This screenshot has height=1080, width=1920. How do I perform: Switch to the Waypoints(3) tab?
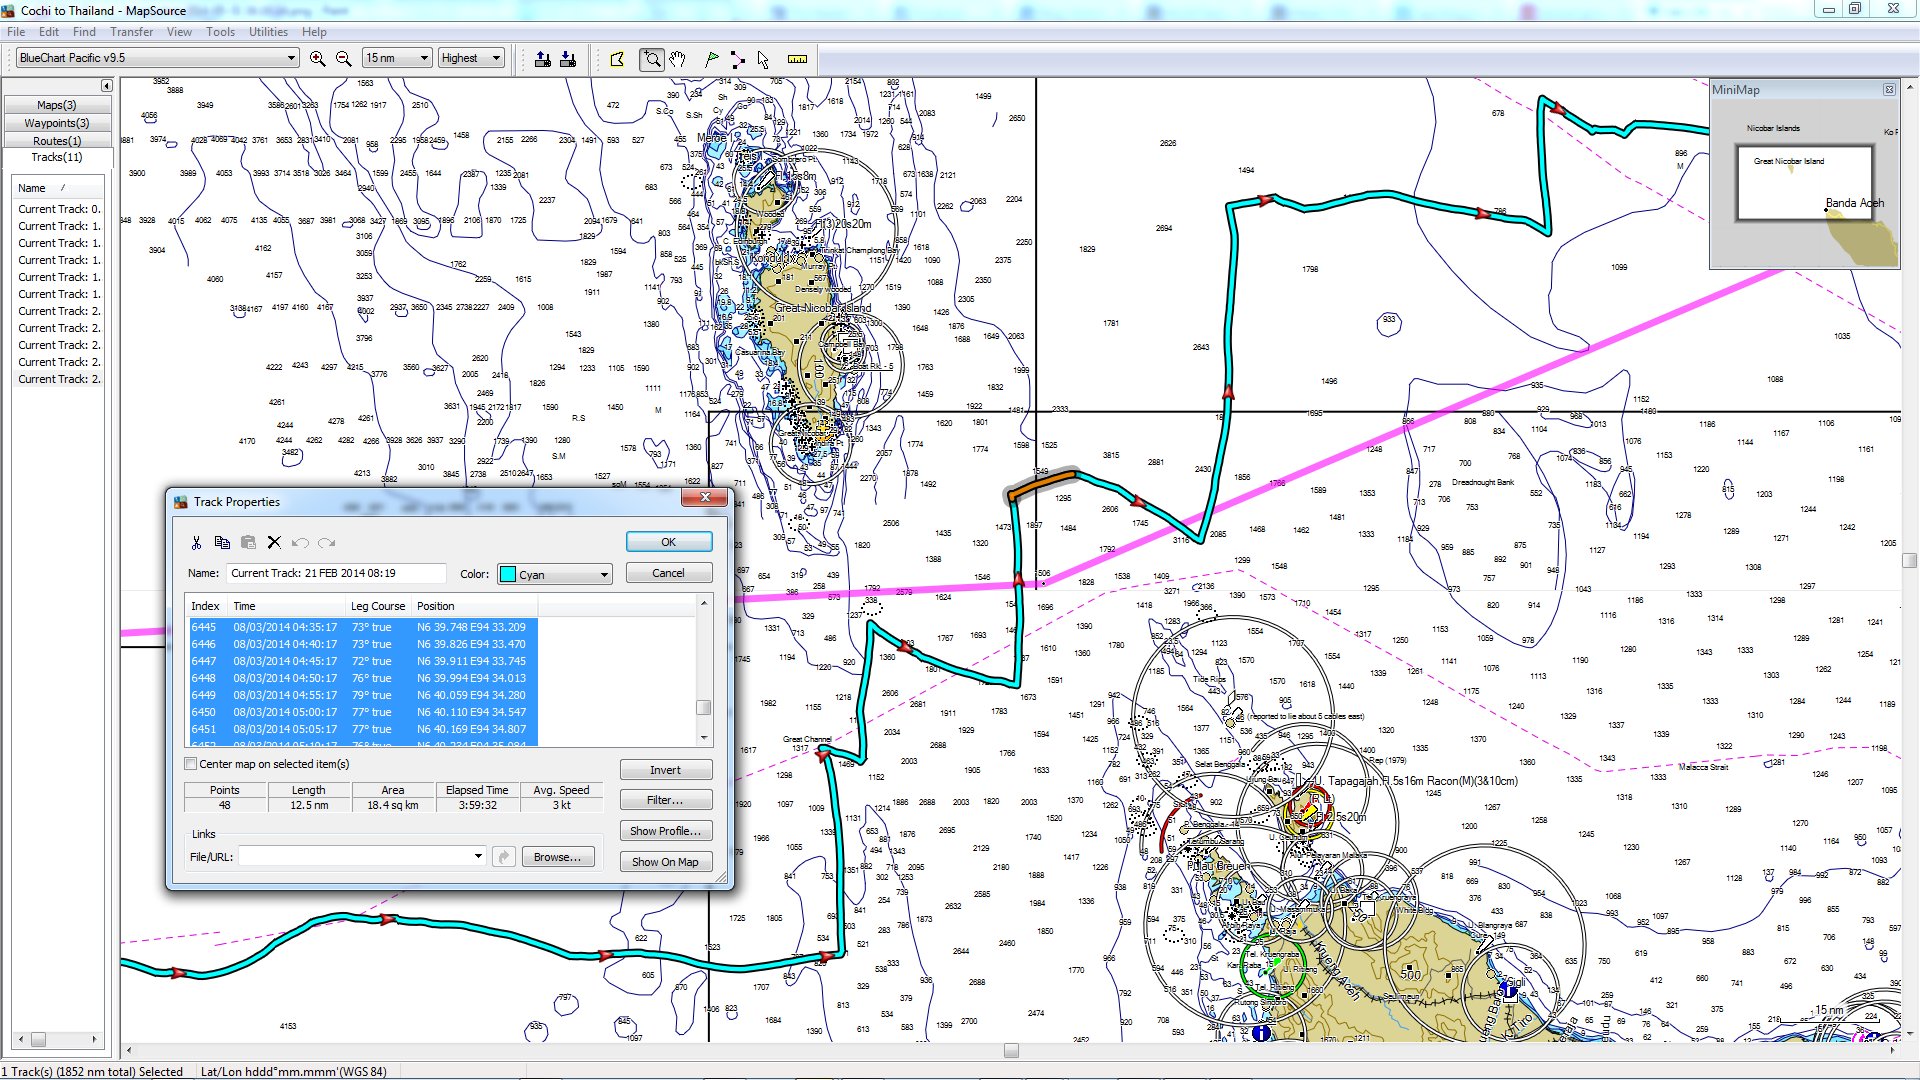click(x=57, y=123)
